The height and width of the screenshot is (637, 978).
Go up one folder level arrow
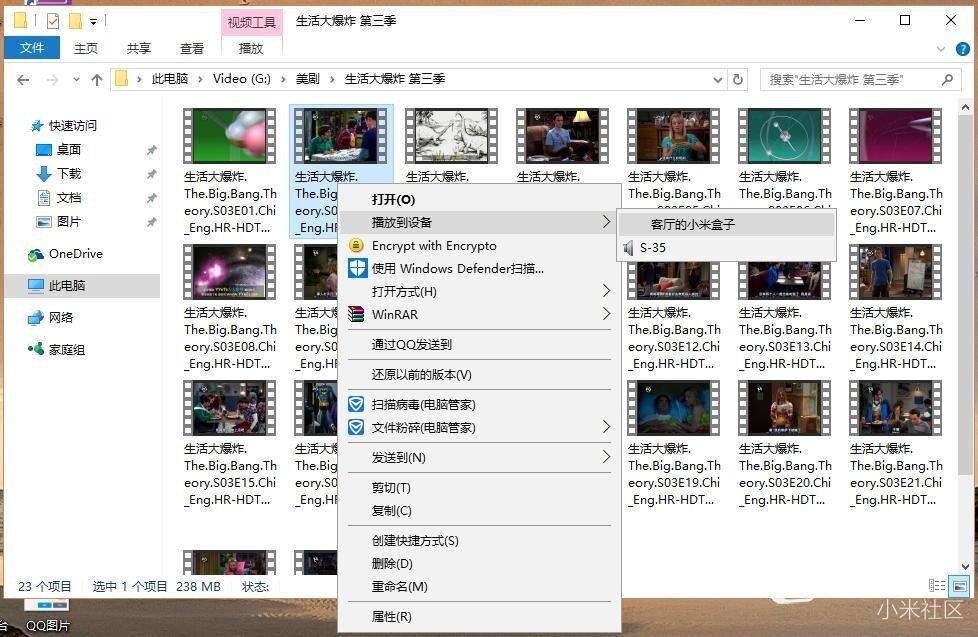coord(97,80)
